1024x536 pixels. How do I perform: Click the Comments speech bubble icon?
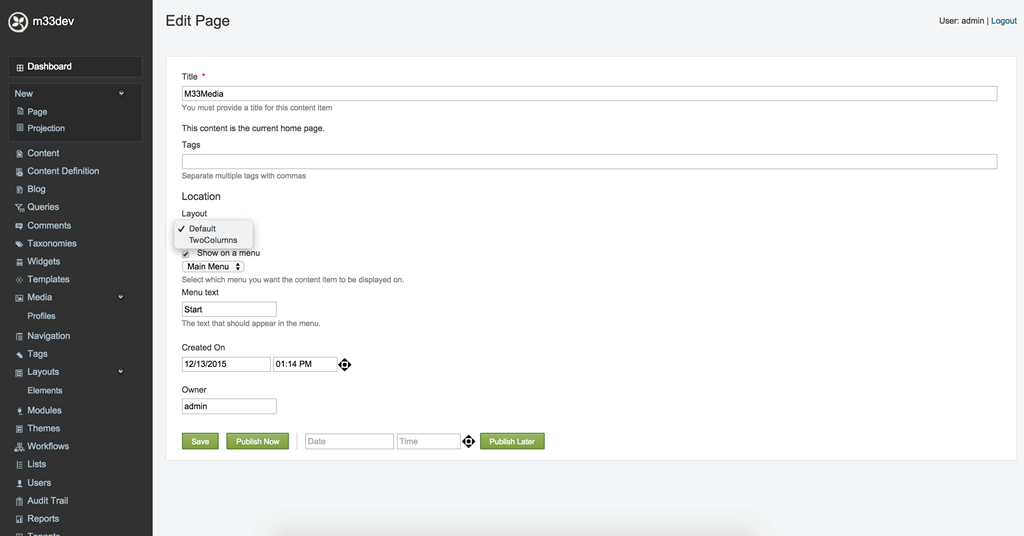click(x=19, y=226)
